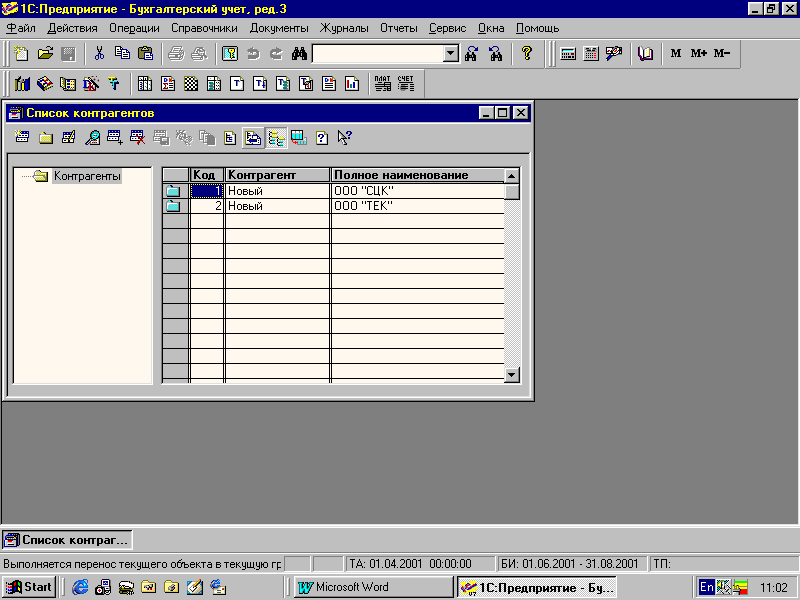
Task: Click the Полное наименование column header
Action: coord(418,175)
